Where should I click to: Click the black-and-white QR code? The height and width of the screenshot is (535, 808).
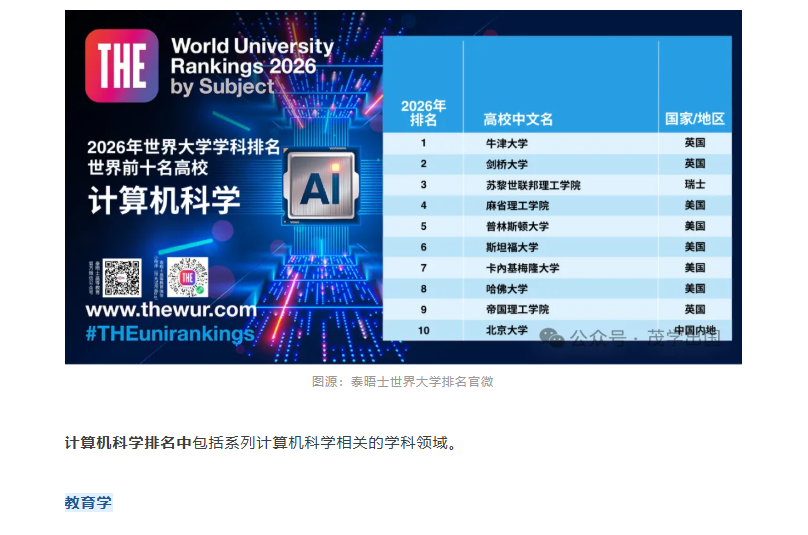122,277
